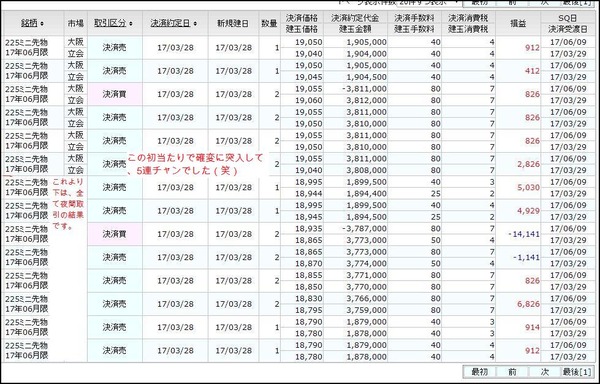Select the 建玉金額 header cell
The width and height of the screenshot is (600, 384).
coord(355,29)
